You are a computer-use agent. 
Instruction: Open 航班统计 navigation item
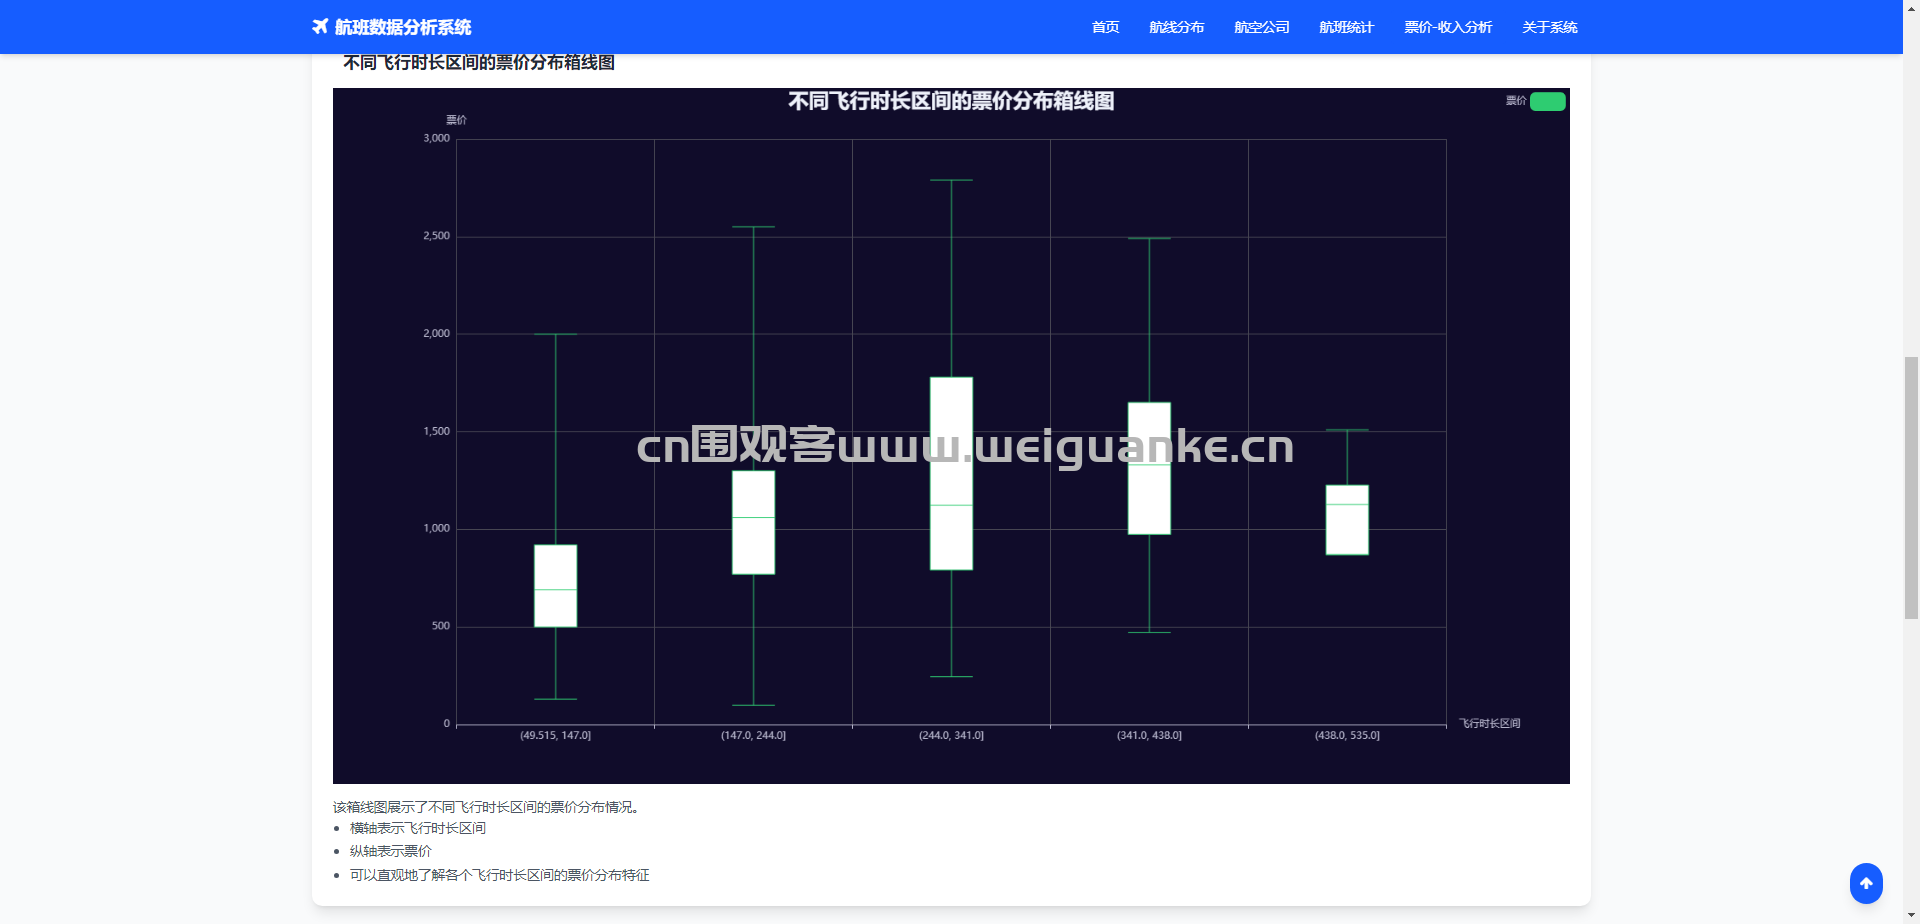1346,27
